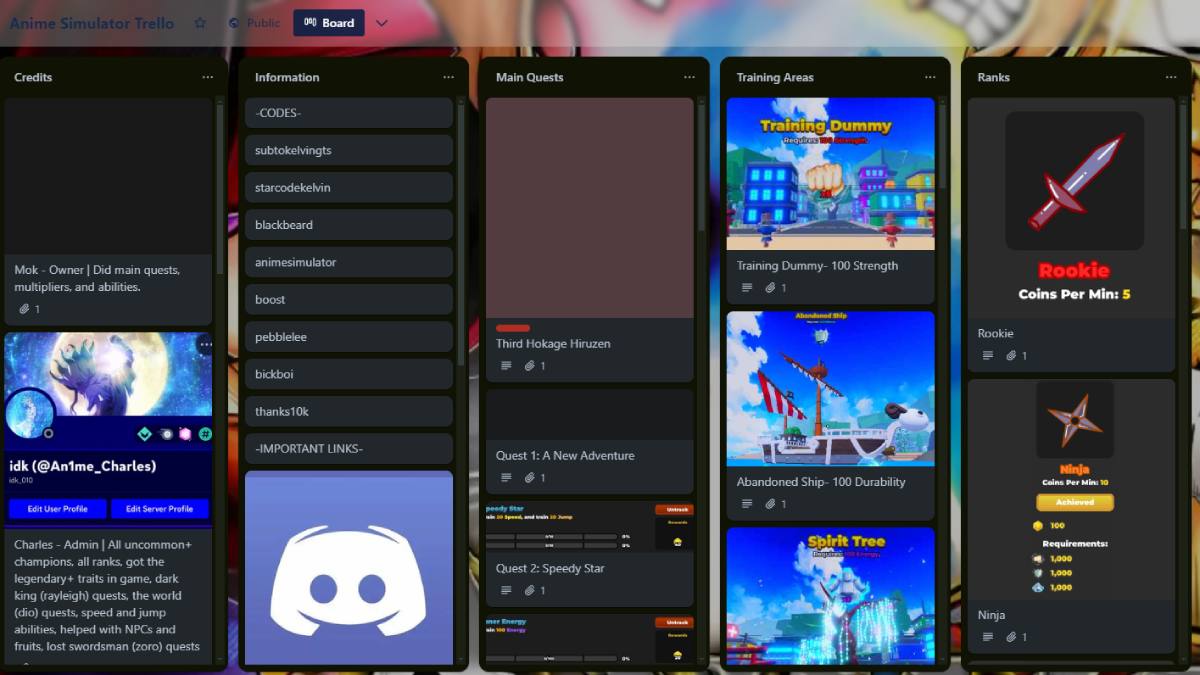This screenshot has height=675, width=1200.
Task: Click the attachment icon on Mok card
Action: [24, 309]
